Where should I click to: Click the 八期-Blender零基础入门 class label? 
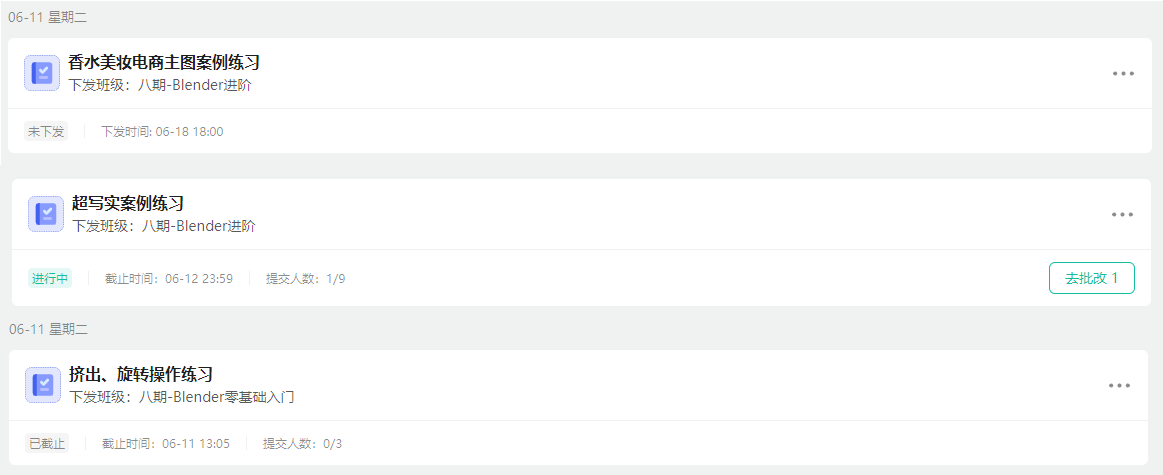(x=217, y=397)
